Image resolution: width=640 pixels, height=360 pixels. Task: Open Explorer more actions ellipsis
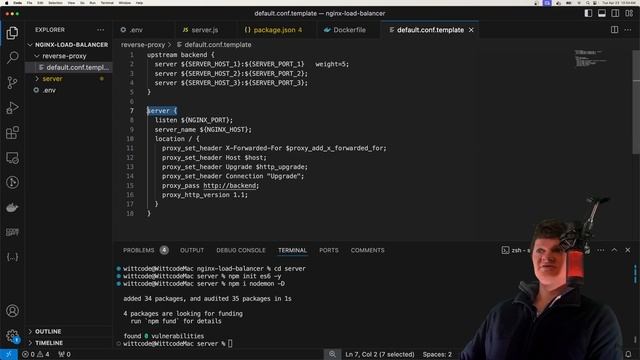click(100, 30)
